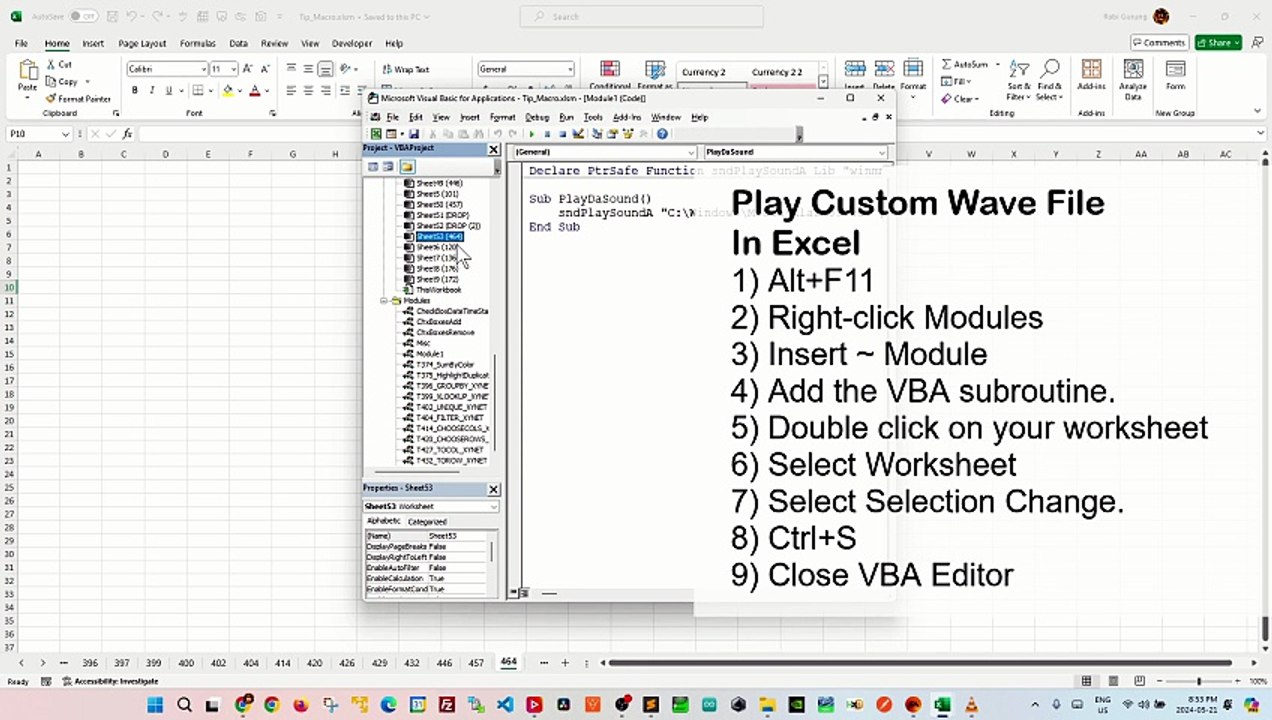Screen dimensions: 1272x720
Task: Collapse the Modules folder in project tree
Action: click(384, 300)
